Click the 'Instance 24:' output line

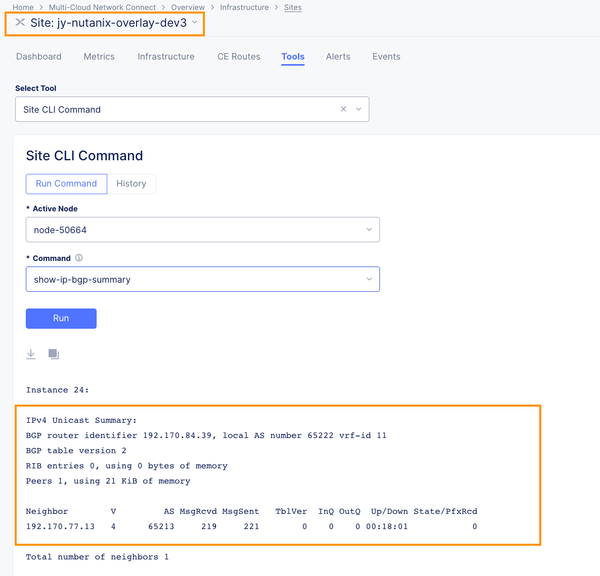tap(57, 390)
